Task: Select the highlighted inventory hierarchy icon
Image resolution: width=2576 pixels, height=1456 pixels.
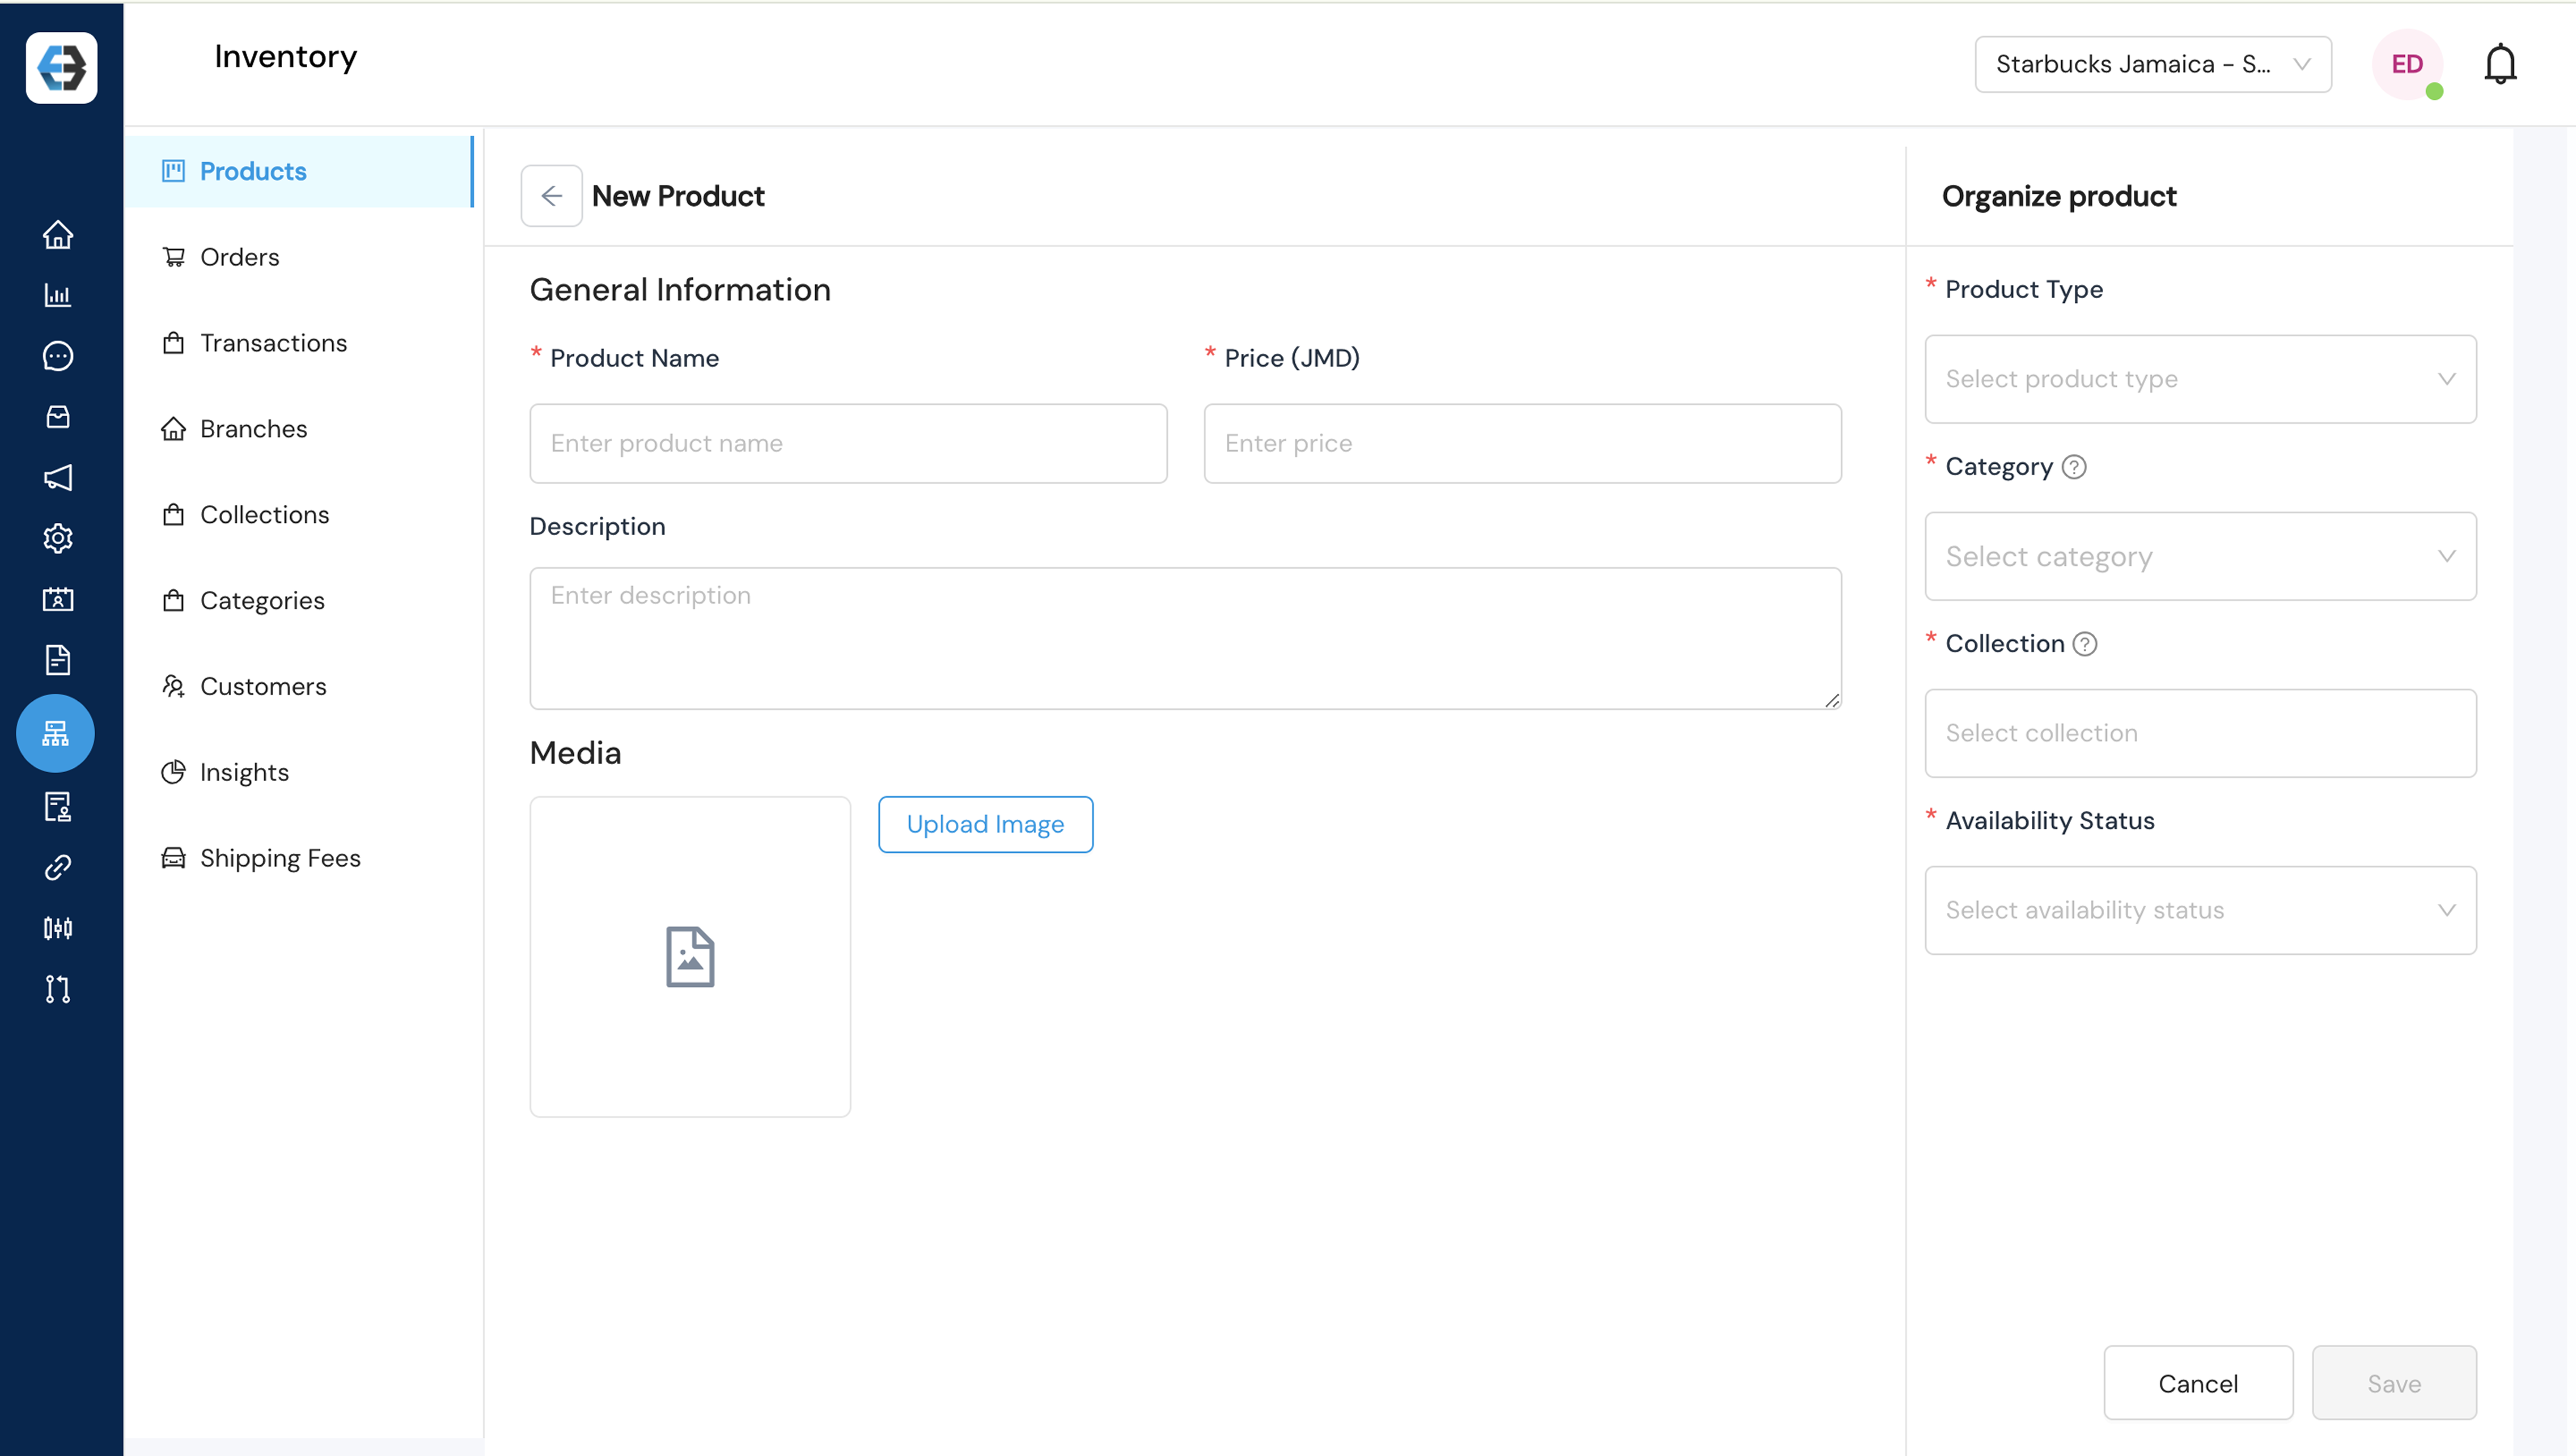Action: pyautogui.click(x=56, y=733)
